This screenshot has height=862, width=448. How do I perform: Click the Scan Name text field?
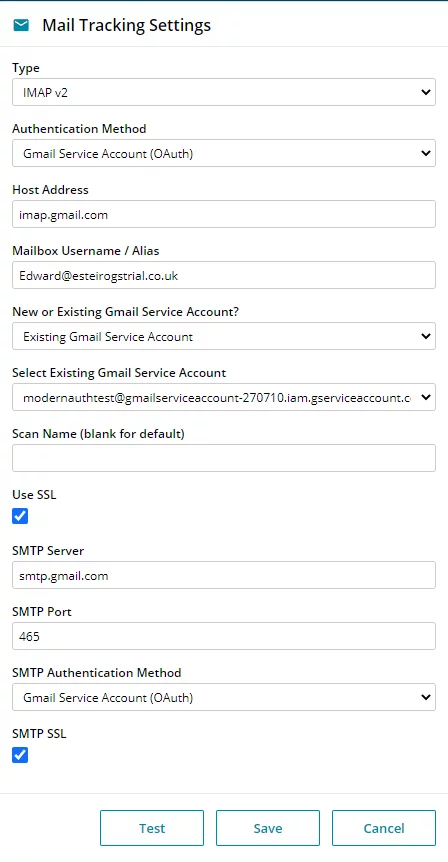(x=224, y=458)
